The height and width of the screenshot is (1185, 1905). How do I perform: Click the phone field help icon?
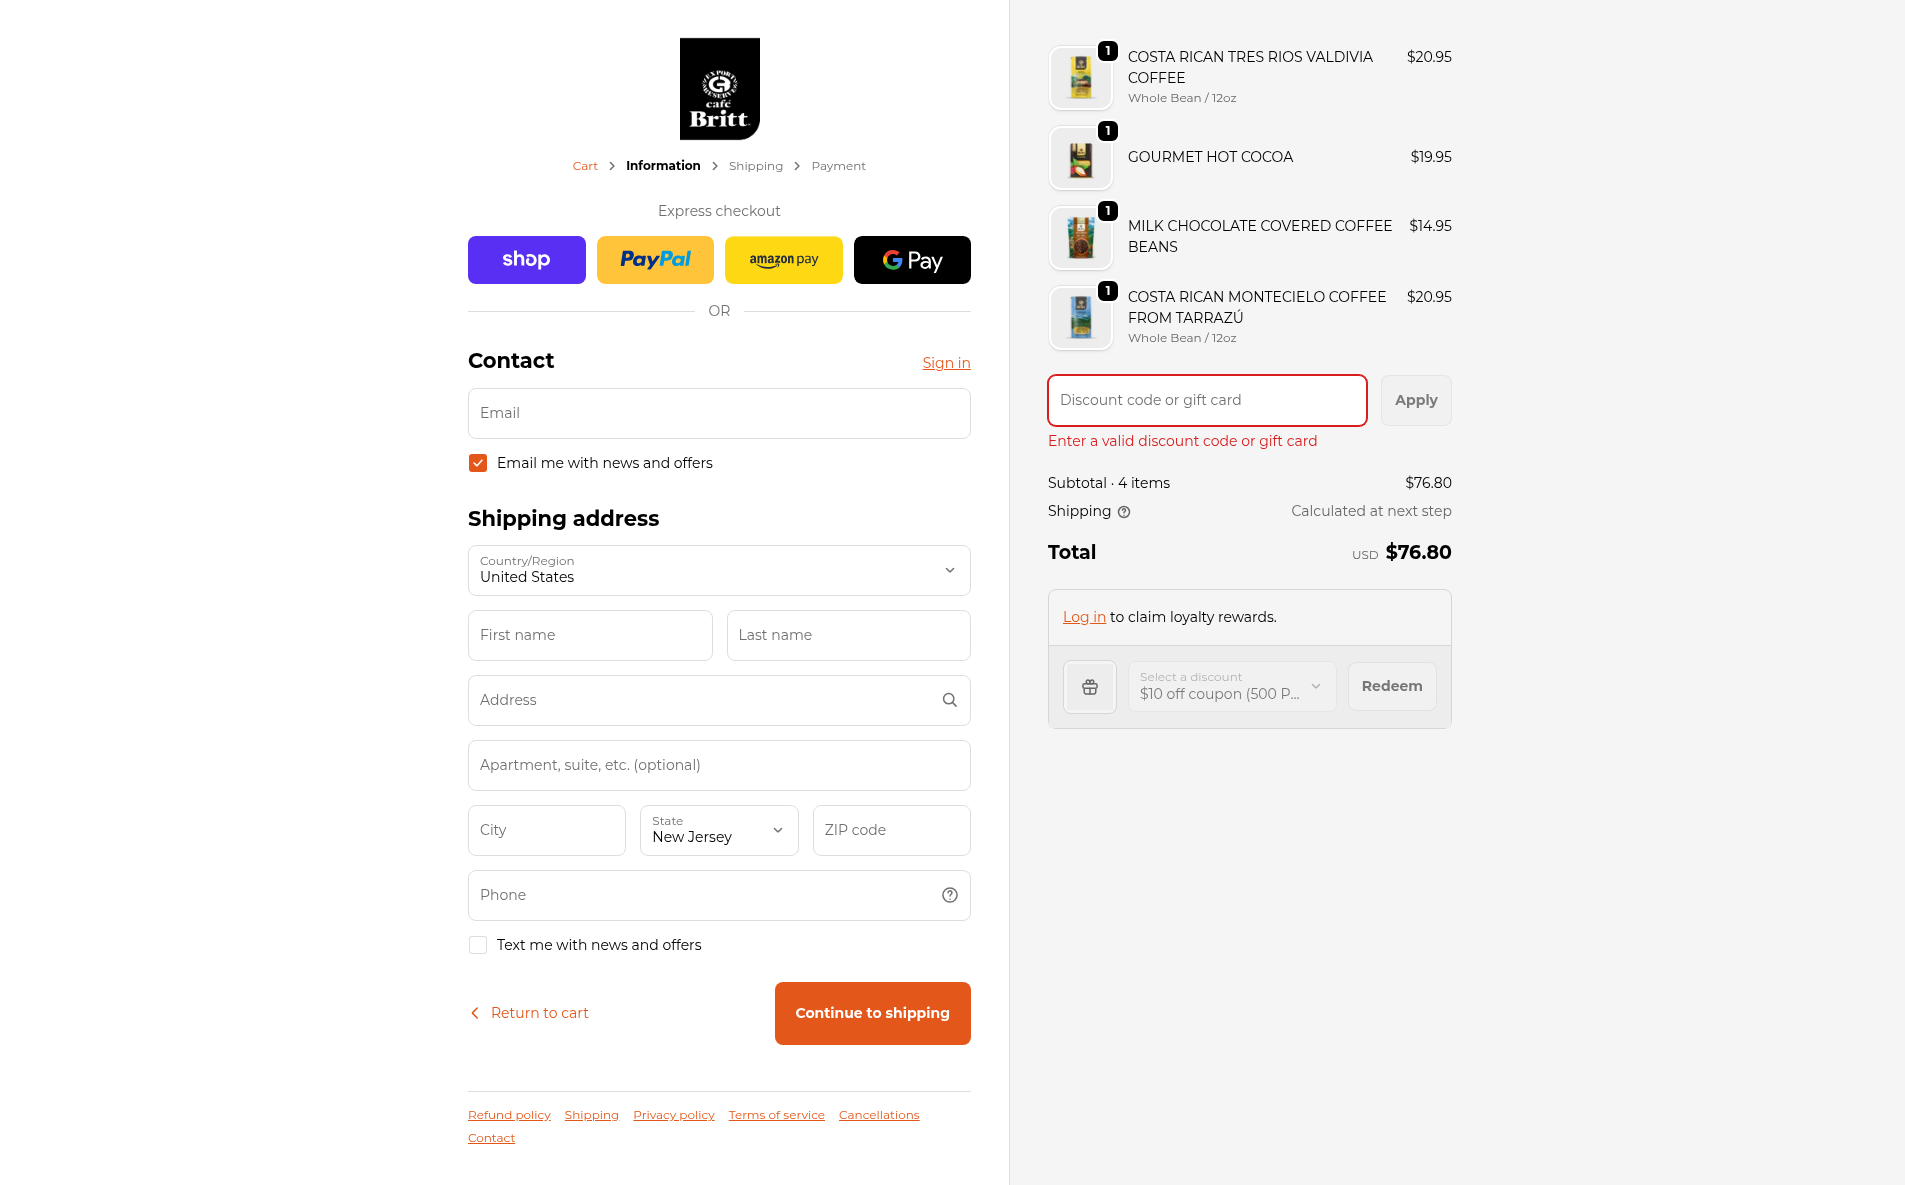coord(949,895)
